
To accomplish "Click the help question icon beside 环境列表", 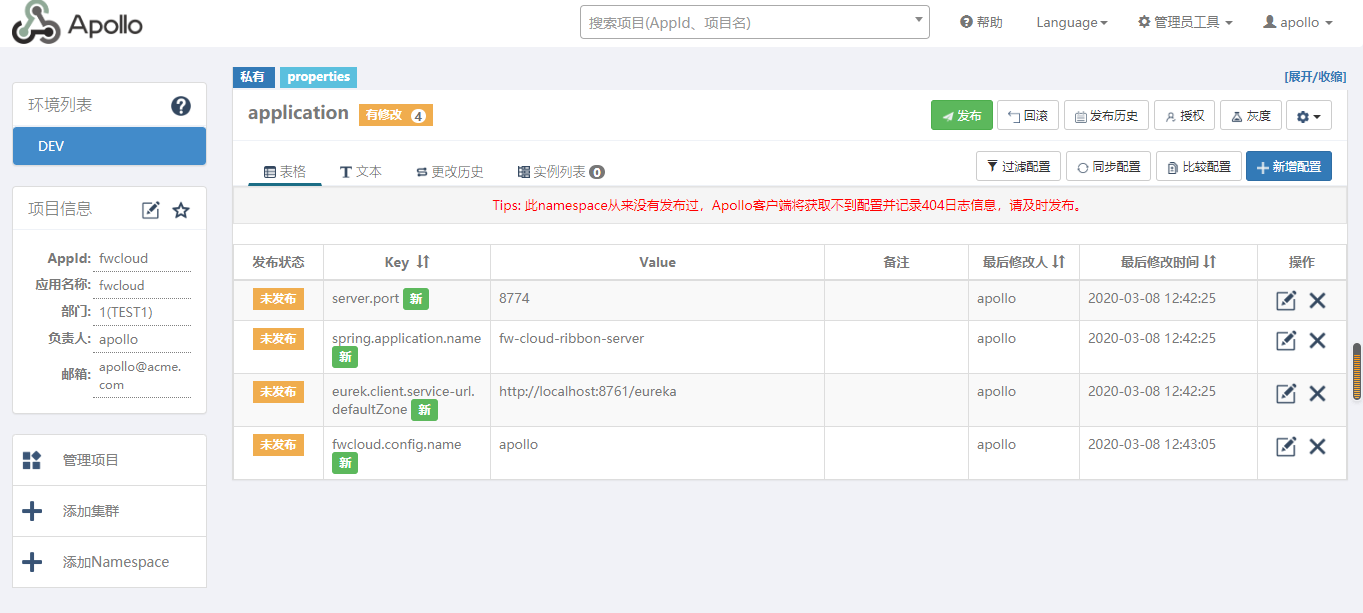I will tap(181, 106).
